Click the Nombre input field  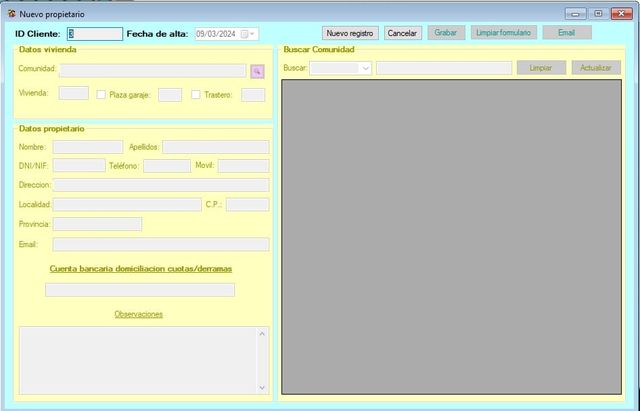pyautogui.click(x=88, y=147)
